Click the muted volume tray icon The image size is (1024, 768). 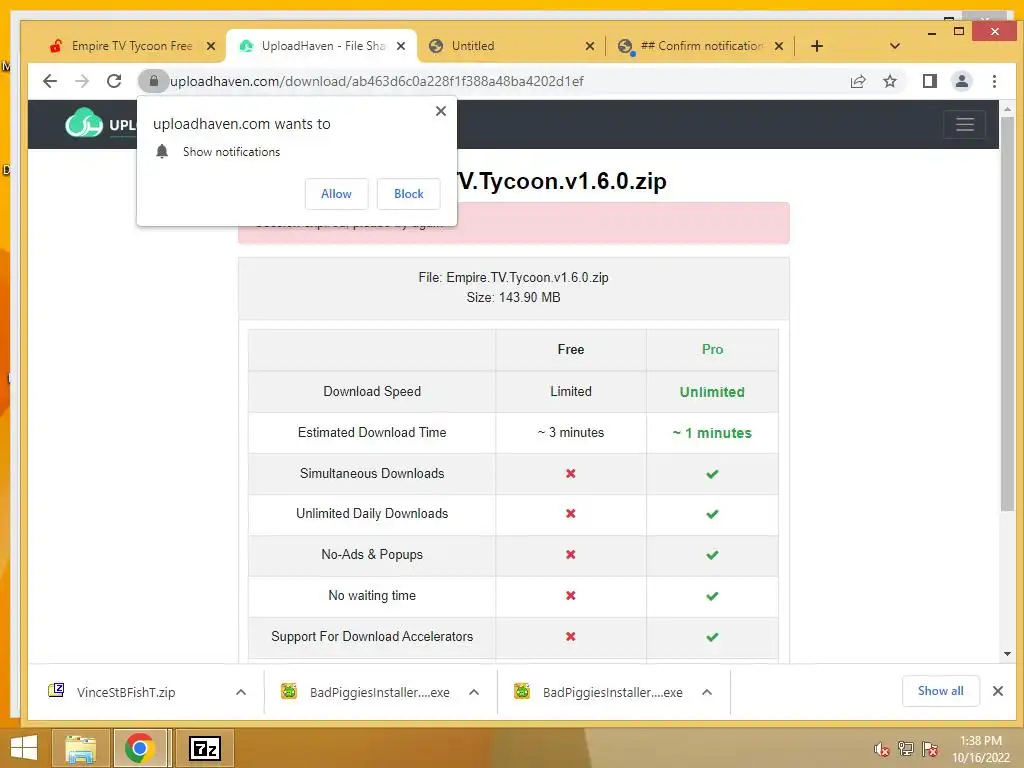[882, 749]
